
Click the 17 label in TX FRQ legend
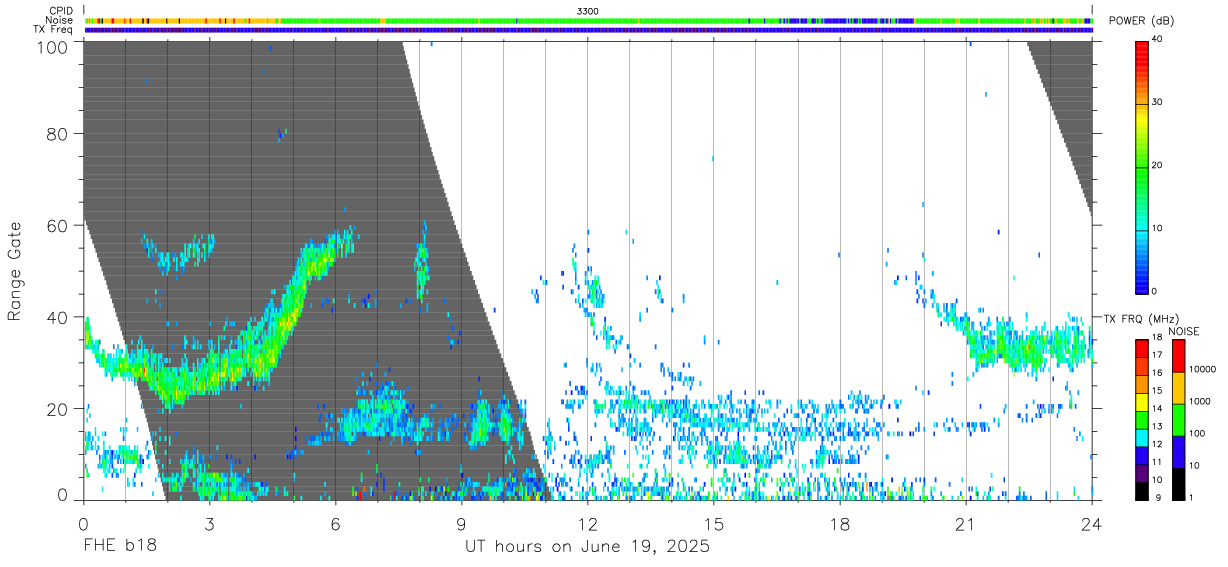pos(1155,355)
